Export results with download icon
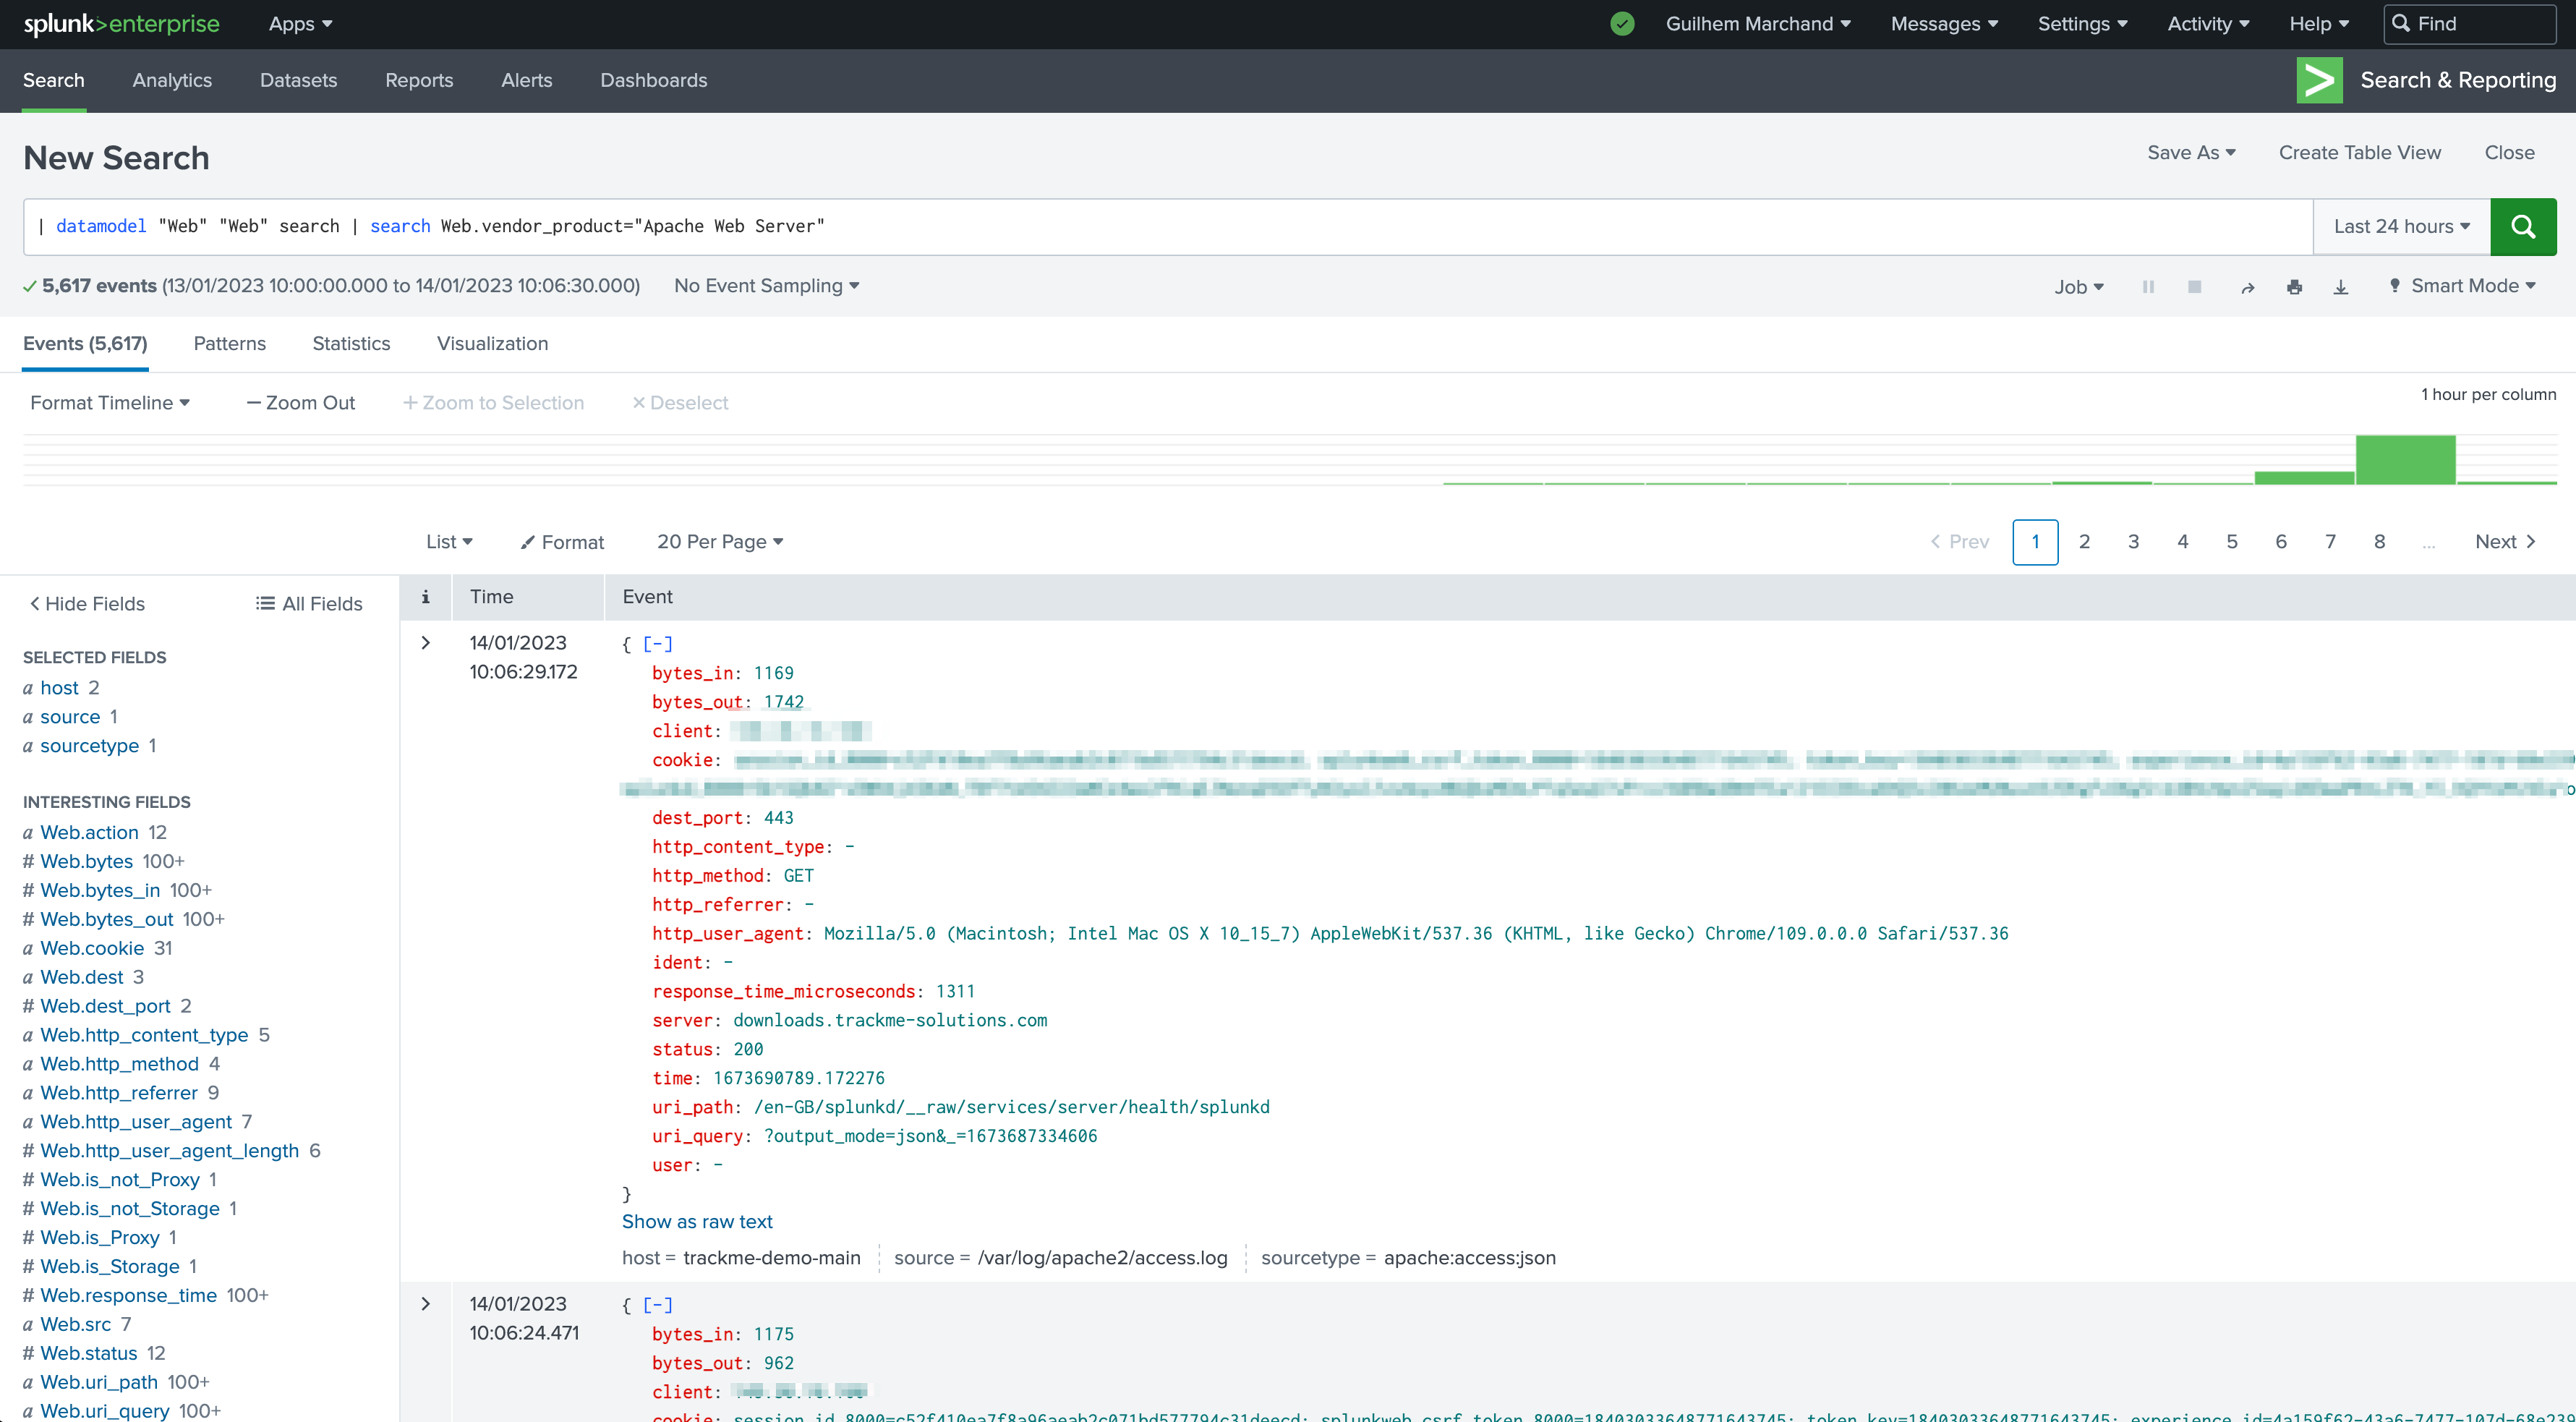2576x1422 pixels. pyautogui.click(x=2341, y=287)
